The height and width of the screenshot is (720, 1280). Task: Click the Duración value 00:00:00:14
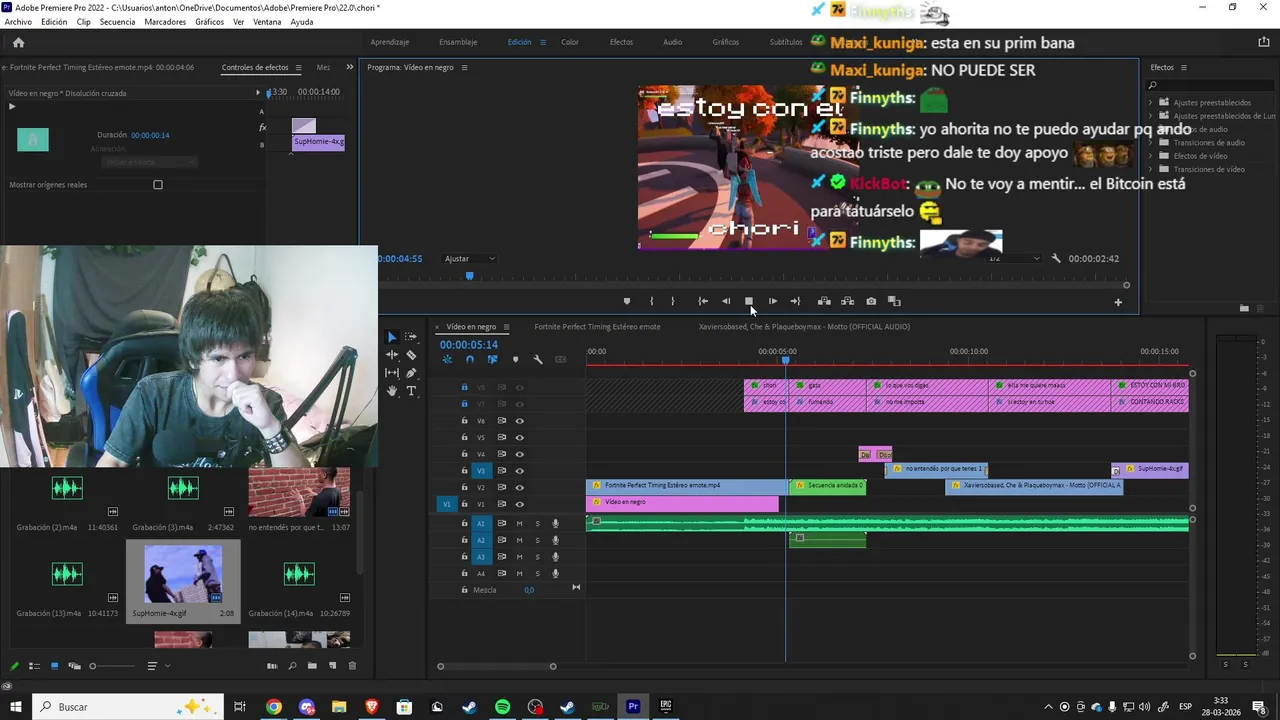(x=150, y=135)
